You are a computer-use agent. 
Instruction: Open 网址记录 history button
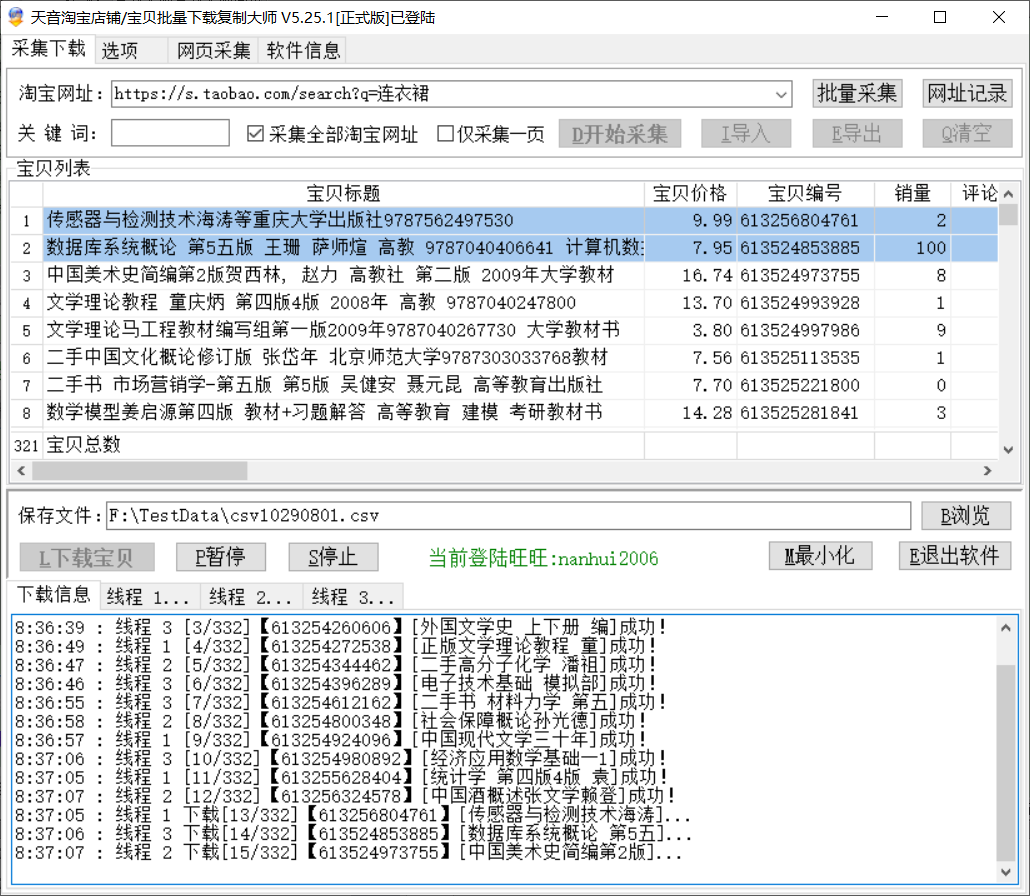click(967, 94)
